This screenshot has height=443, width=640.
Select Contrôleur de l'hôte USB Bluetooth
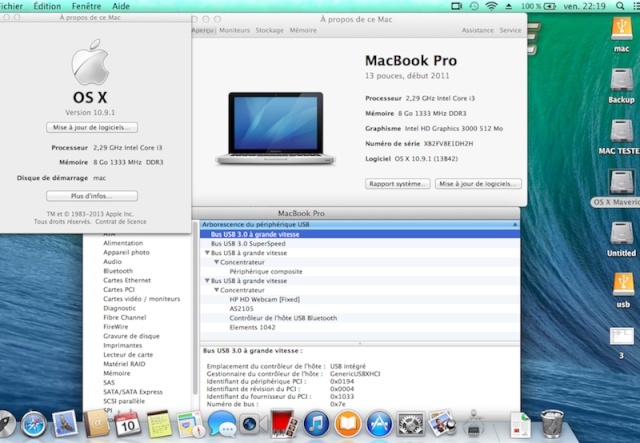click(x=360, y=318)
